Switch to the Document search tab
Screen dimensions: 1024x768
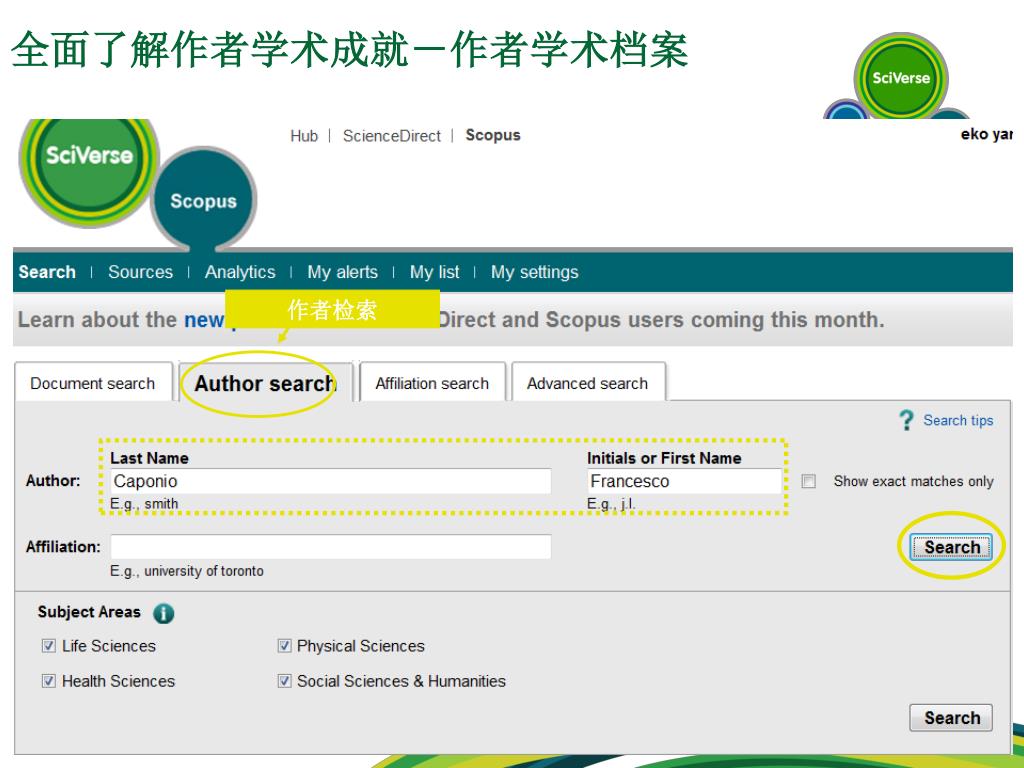click(93, 383)
